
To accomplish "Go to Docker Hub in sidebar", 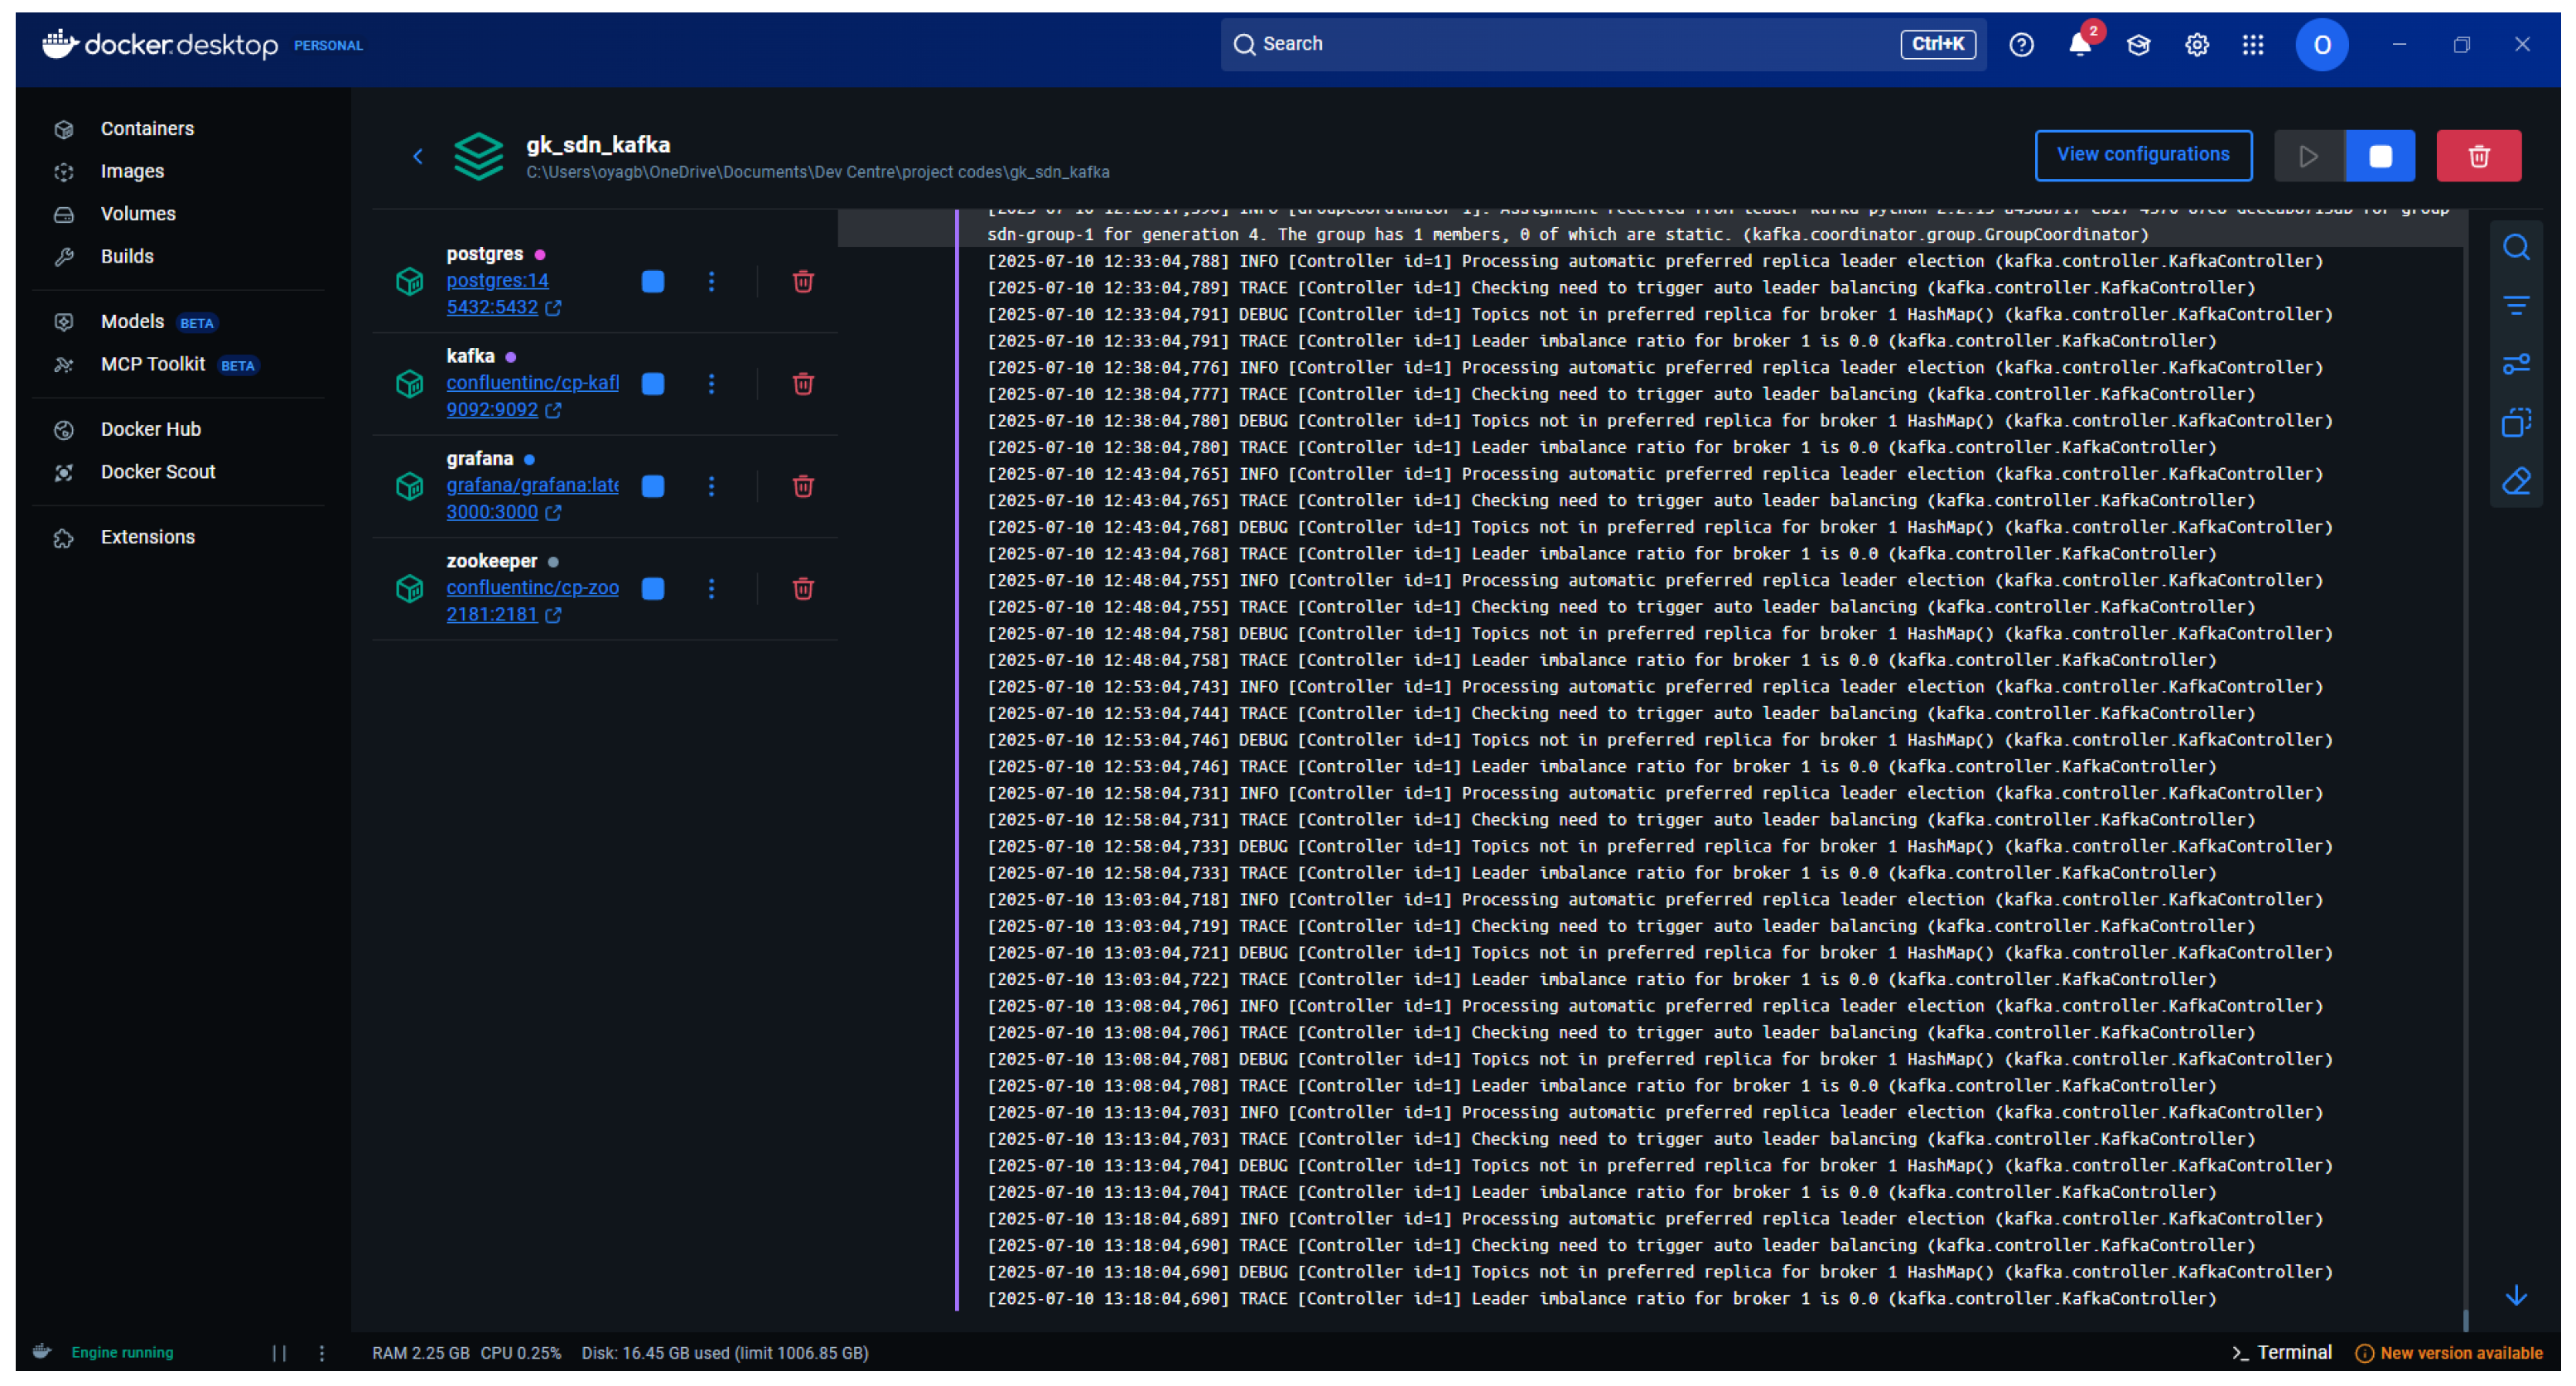I will pos(150,430).
